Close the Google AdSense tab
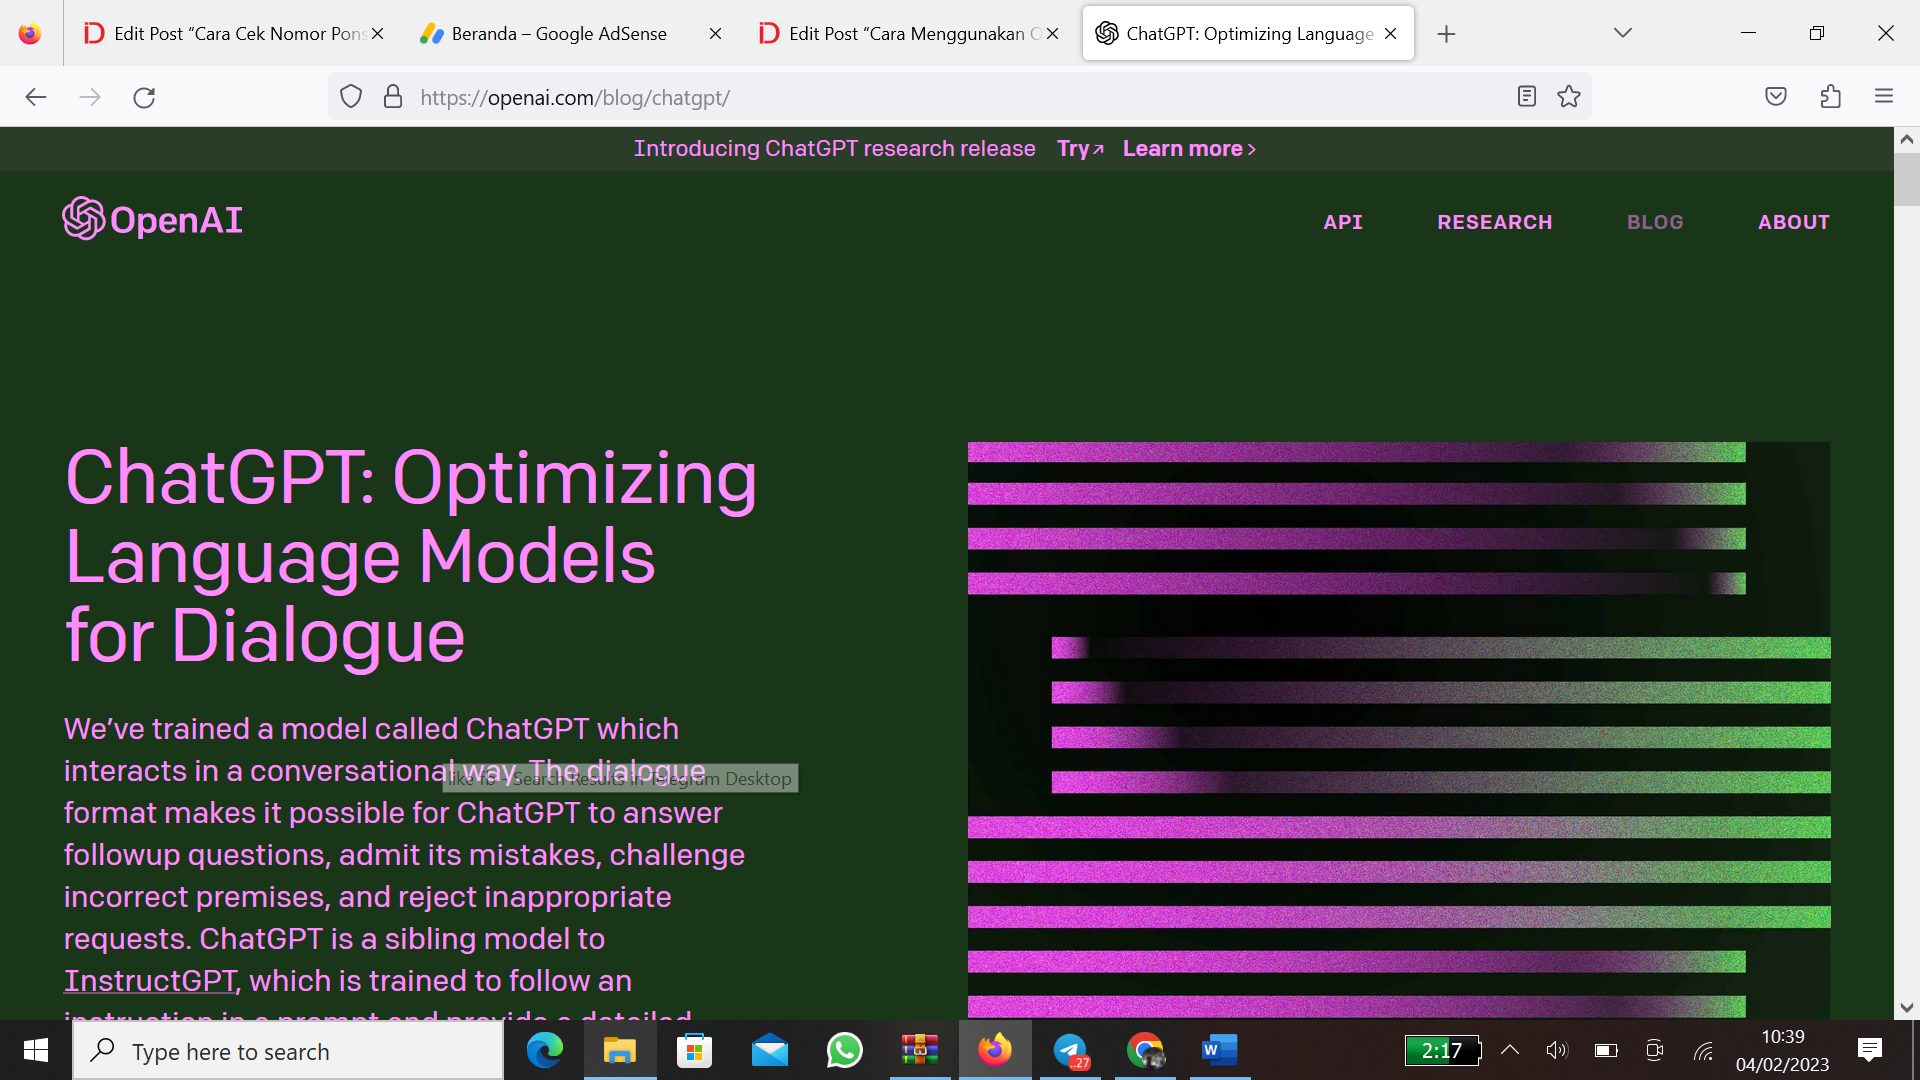The width and height of the screenshot is (1920, 1080). pyautogui.click(x=715, y=33)
